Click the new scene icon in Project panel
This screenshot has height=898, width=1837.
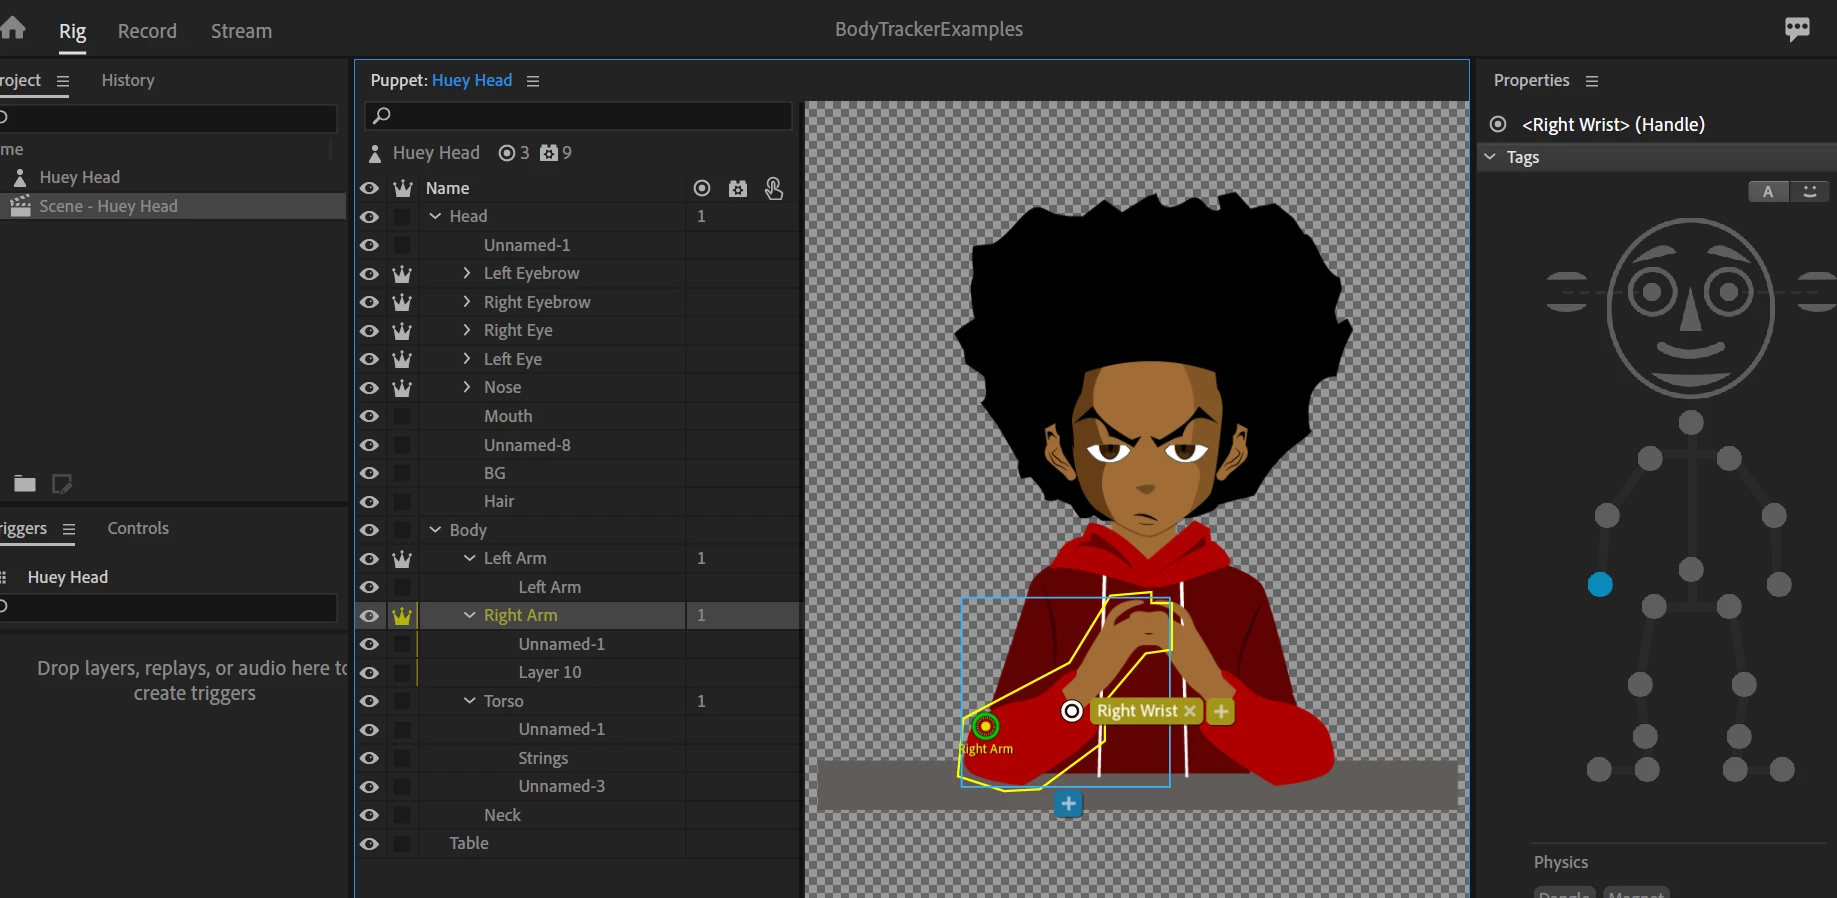(x=62, y=484)
